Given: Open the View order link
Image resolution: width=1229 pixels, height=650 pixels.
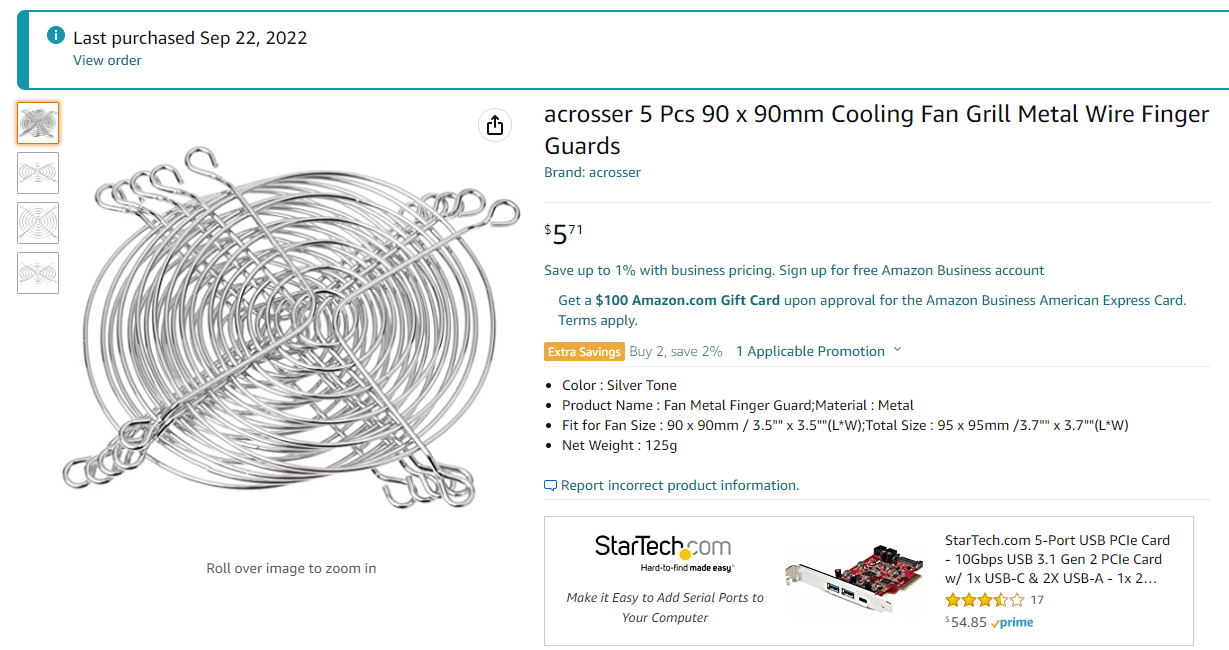Looking at the screenshot, I should coord(107,60).
